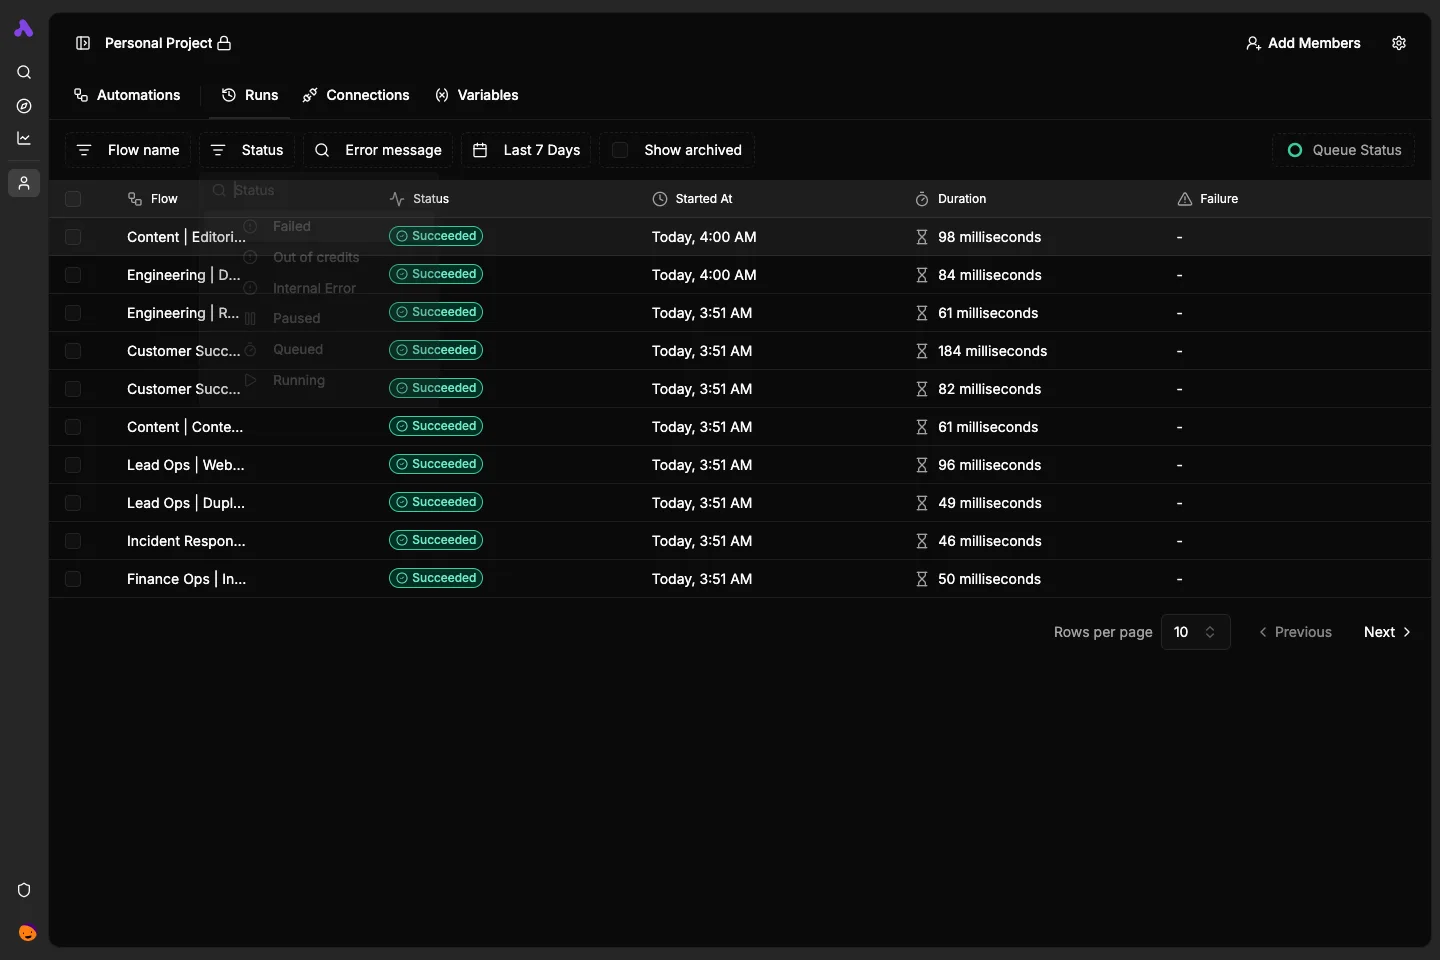The width and height of the screenshot is (1440, 960).
Task: Switch to the Variables tab
Action: 477,95
